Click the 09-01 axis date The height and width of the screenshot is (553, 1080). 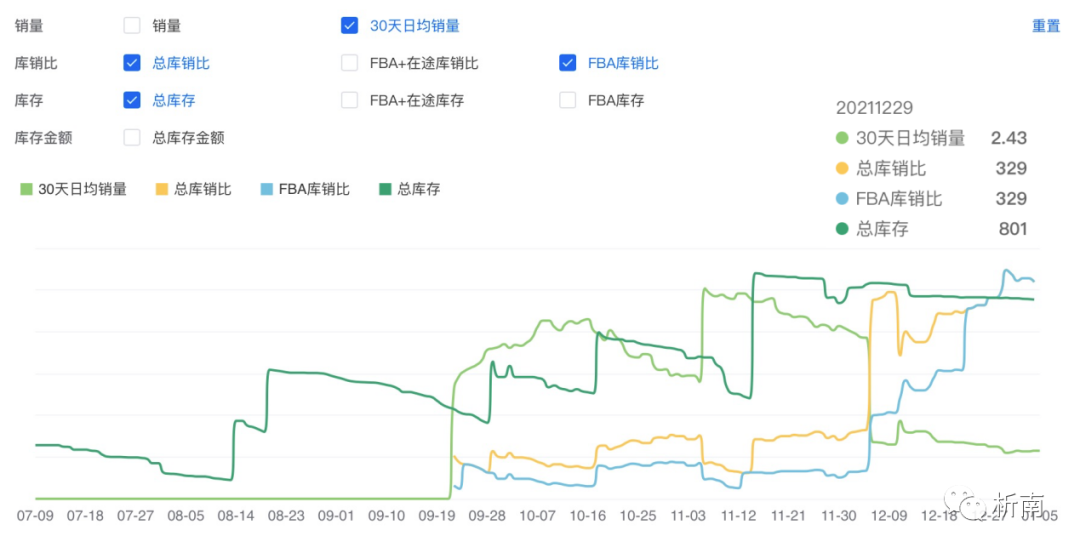336,516
